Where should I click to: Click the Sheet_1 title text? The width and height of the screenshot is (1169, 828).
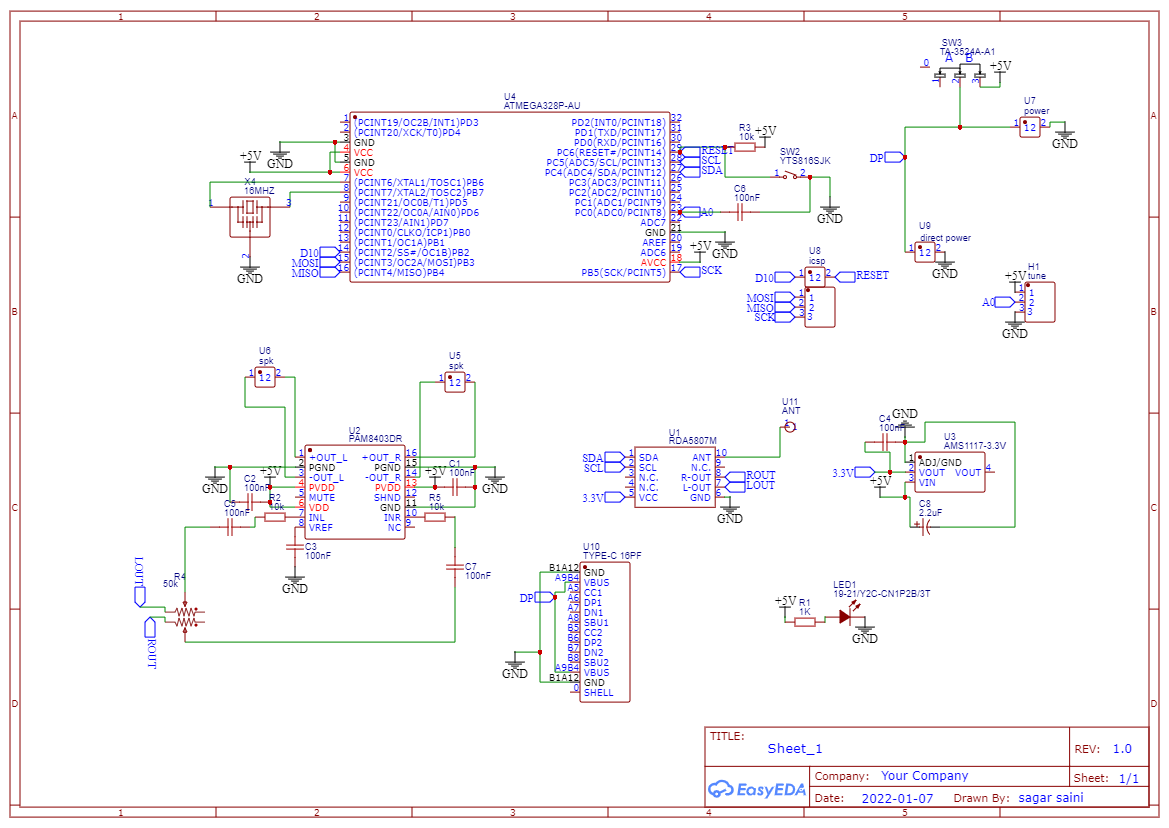794,748
